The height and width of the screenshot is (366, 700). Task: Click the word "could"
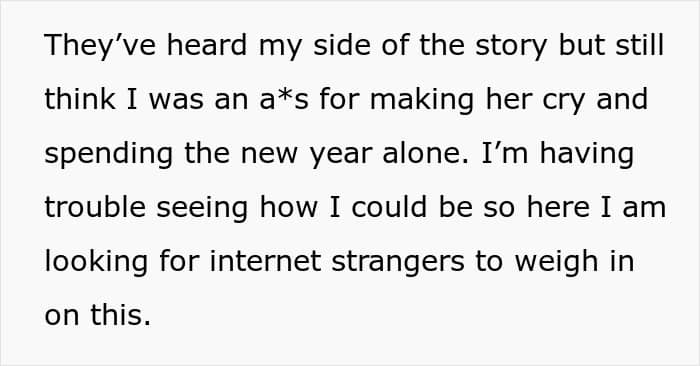pyautogui.click(x=389, y=207)
